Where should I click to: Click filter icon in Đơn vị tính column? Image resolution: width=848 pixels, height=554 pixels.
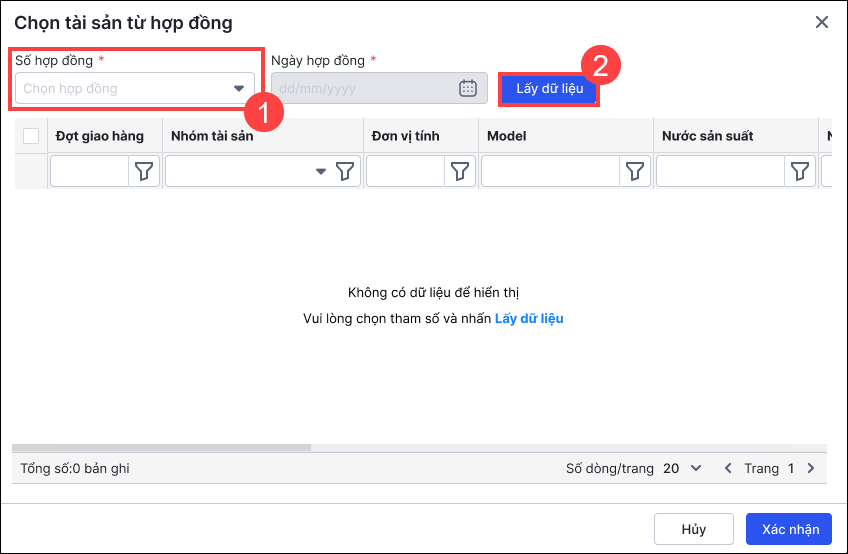460,172
